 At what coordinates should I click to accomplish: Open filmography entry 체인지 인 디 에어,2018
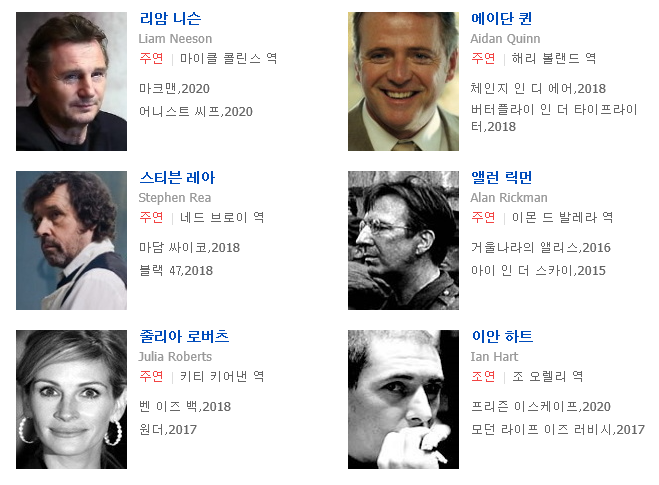[538, 89]
